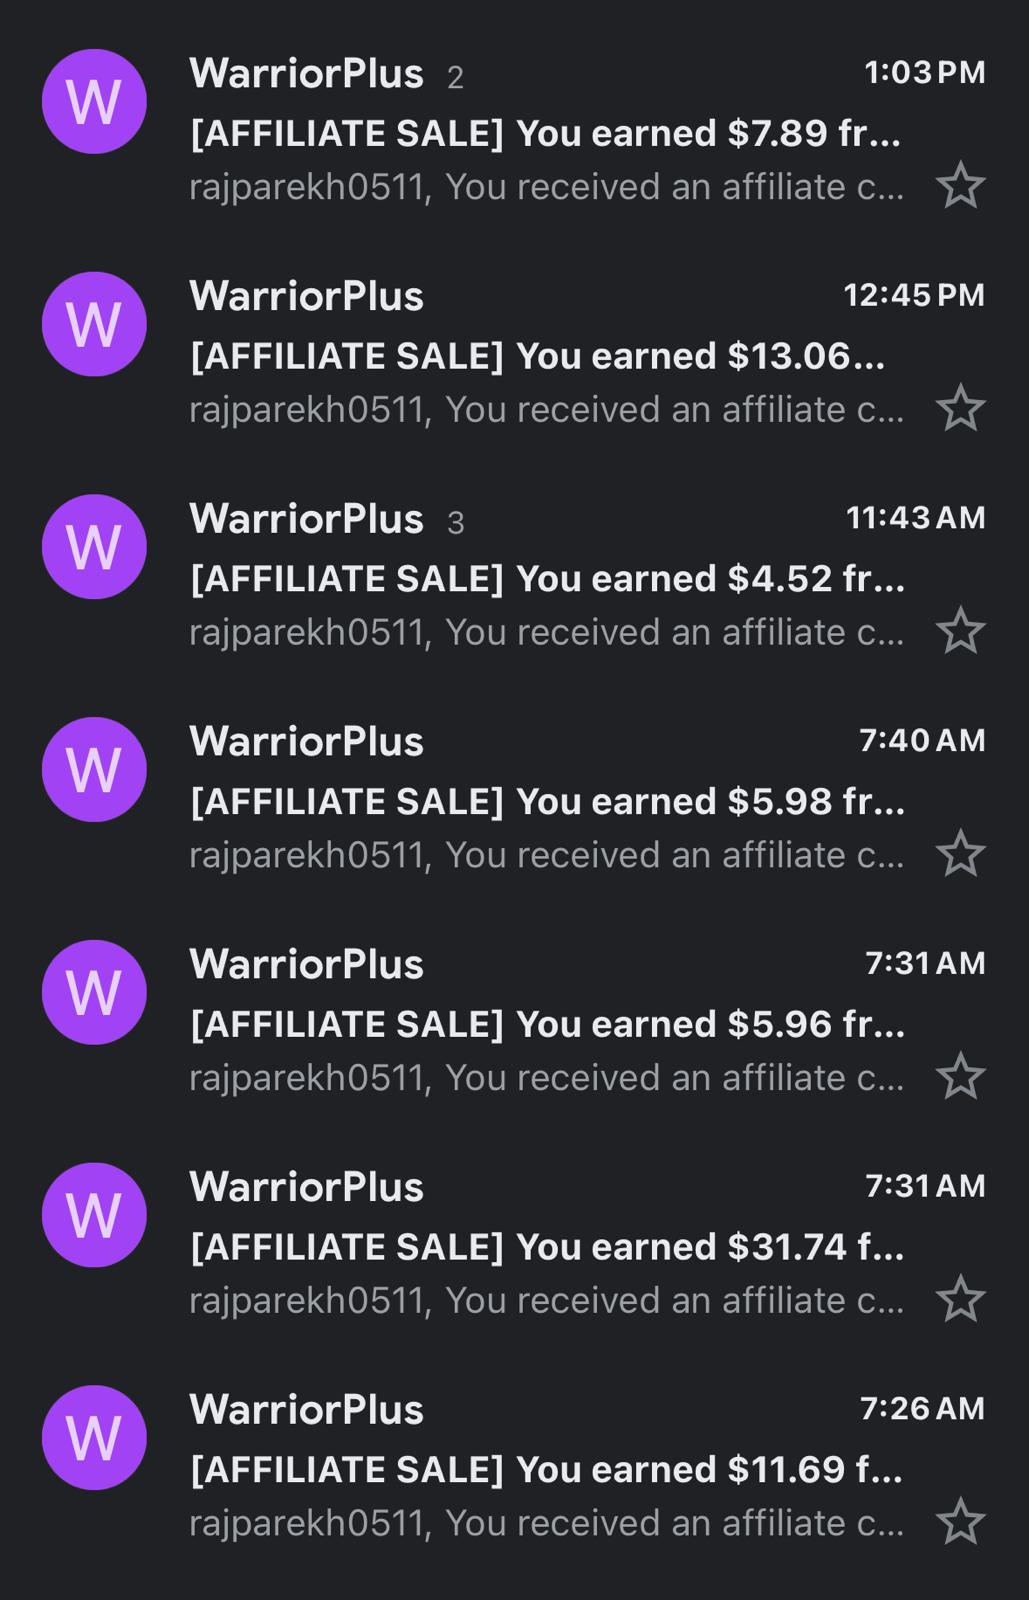Screen dimensions: 1029x1600
Task: Star the $31.74 affiliate sale email
Action: point(960,1299)
